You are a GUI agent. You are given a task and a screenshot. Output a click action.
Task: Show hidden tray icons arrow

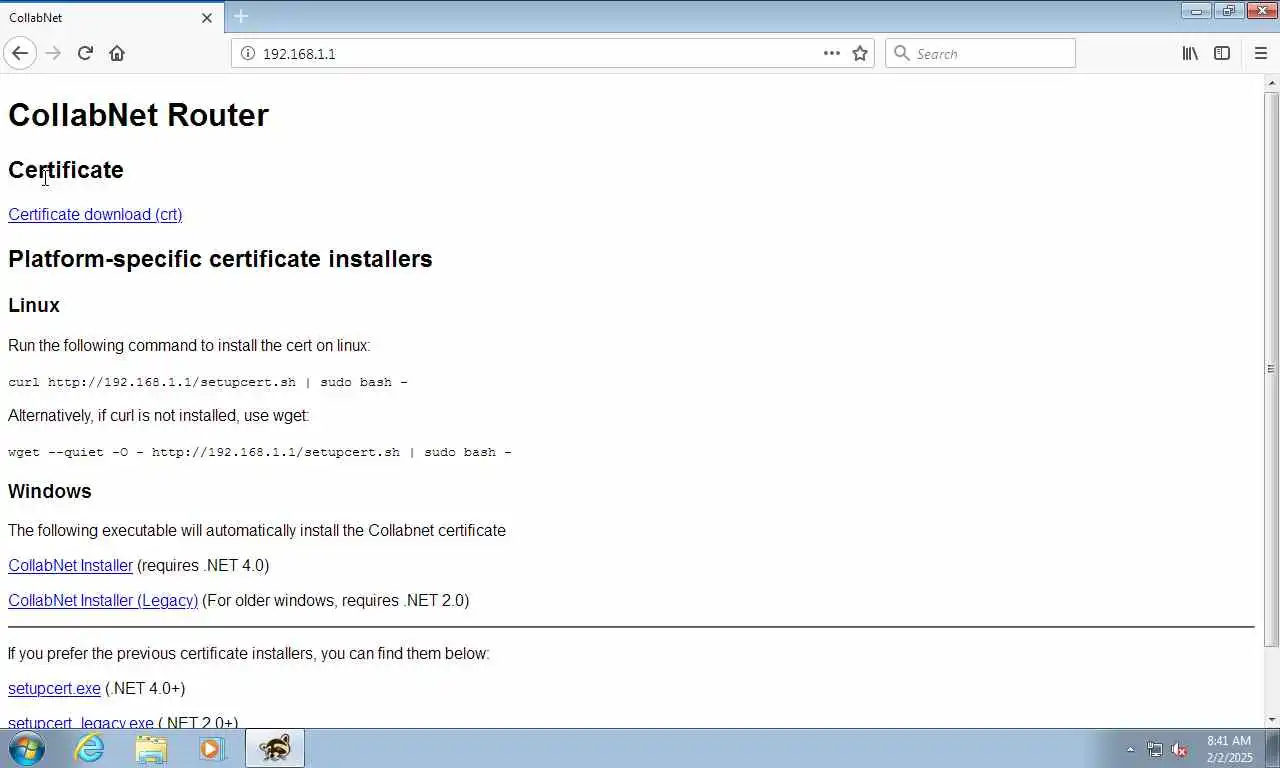coord(1131,749)
